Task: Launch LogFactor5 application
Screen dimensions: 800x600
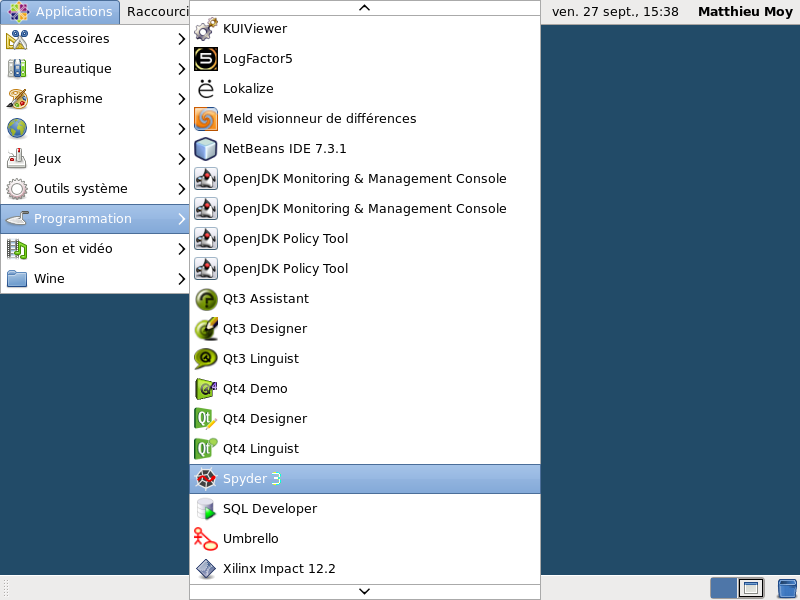Action: coord(365,59)
